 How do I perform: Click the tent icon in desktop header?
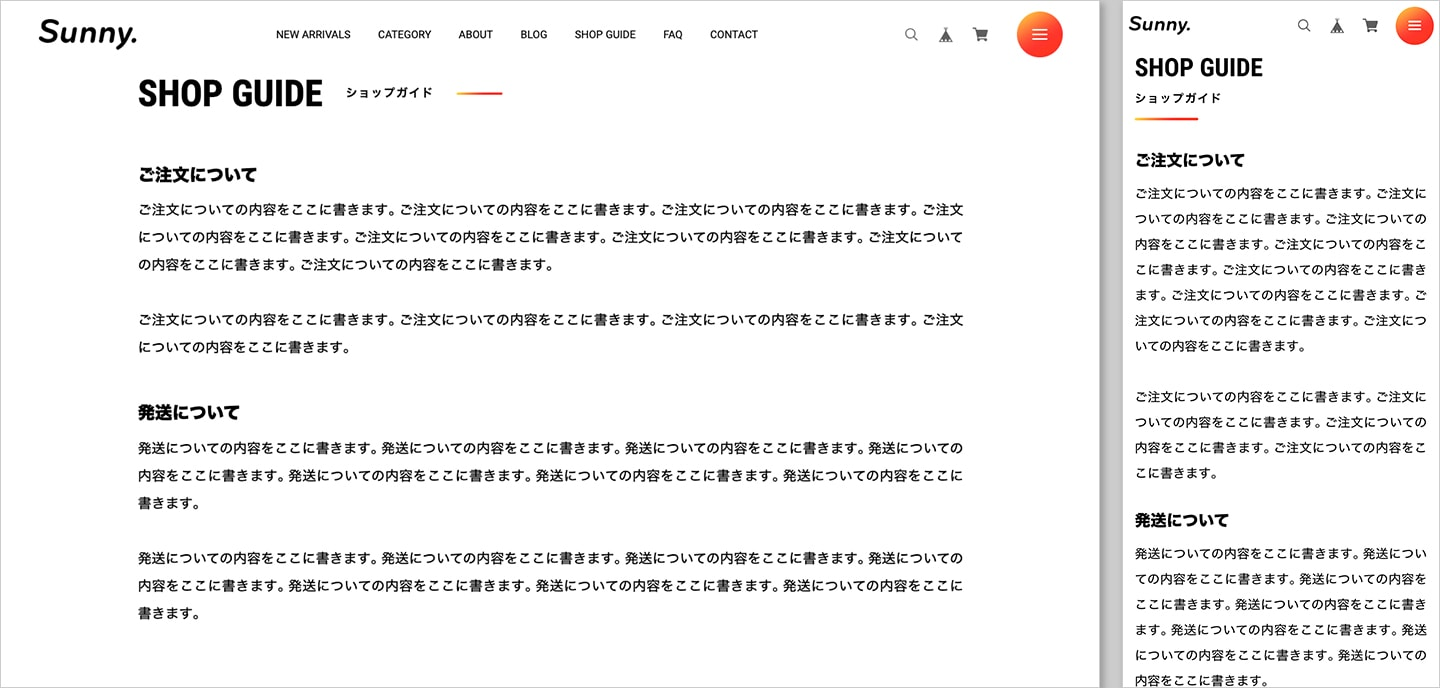pos(946,34)
